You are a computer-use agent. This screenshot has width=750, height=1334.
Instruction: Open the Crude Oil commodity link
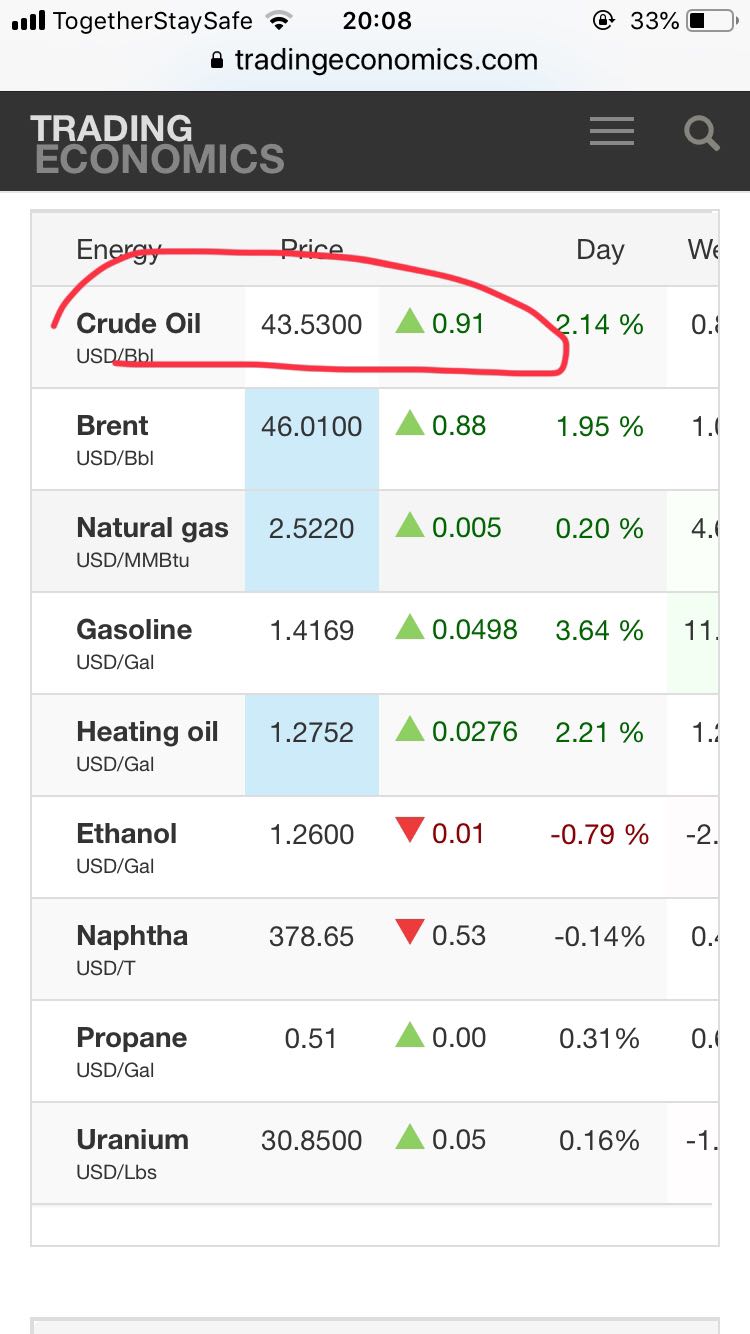click(138, 324)
